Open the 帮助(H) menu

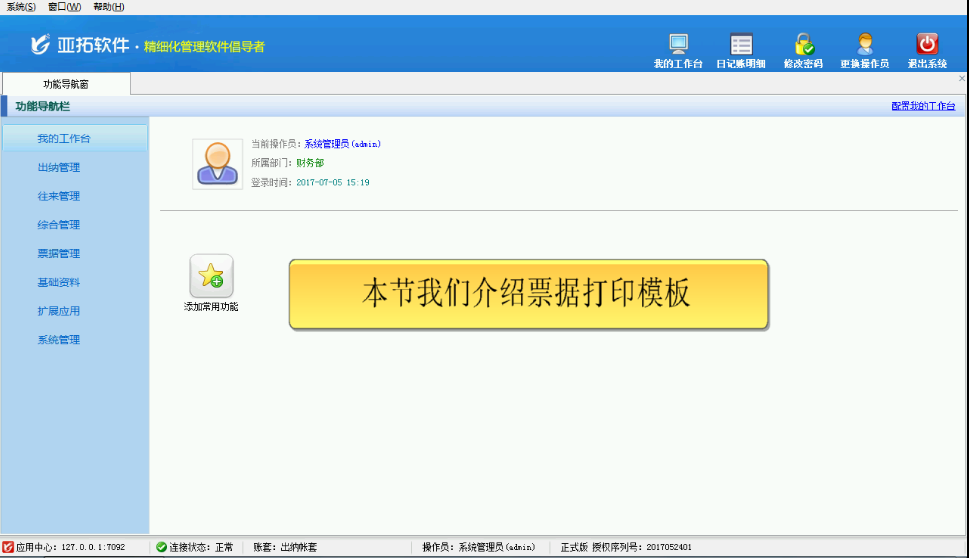[x=108, y=7]
